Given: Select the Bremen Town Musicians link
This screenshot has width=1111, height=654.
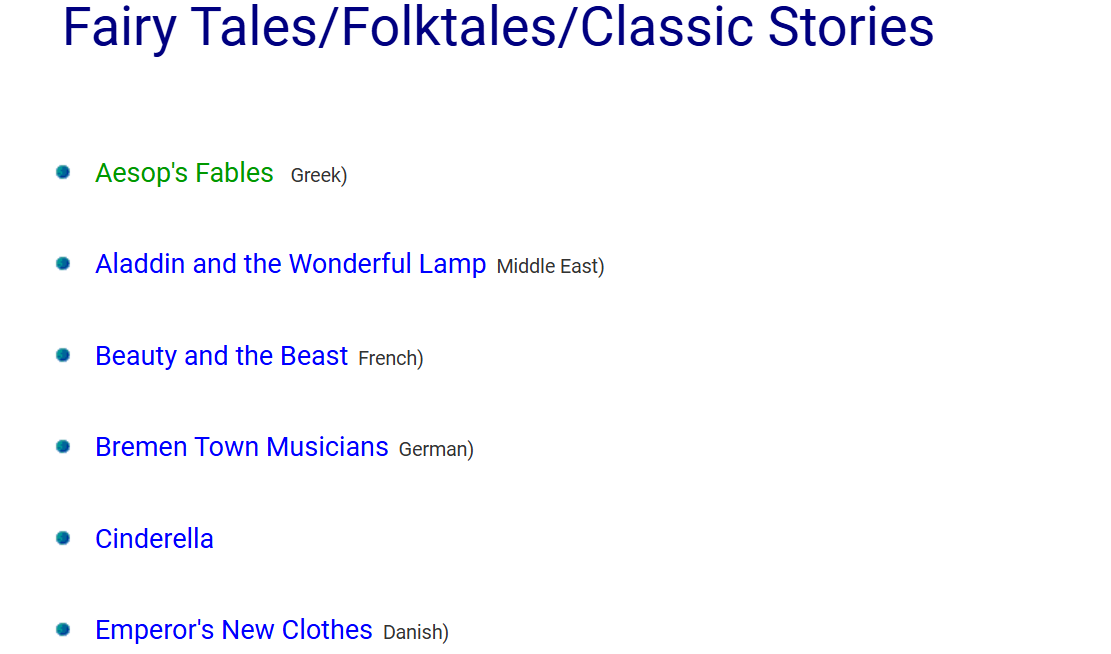Looking at the screenshot, I should point(242,447).
